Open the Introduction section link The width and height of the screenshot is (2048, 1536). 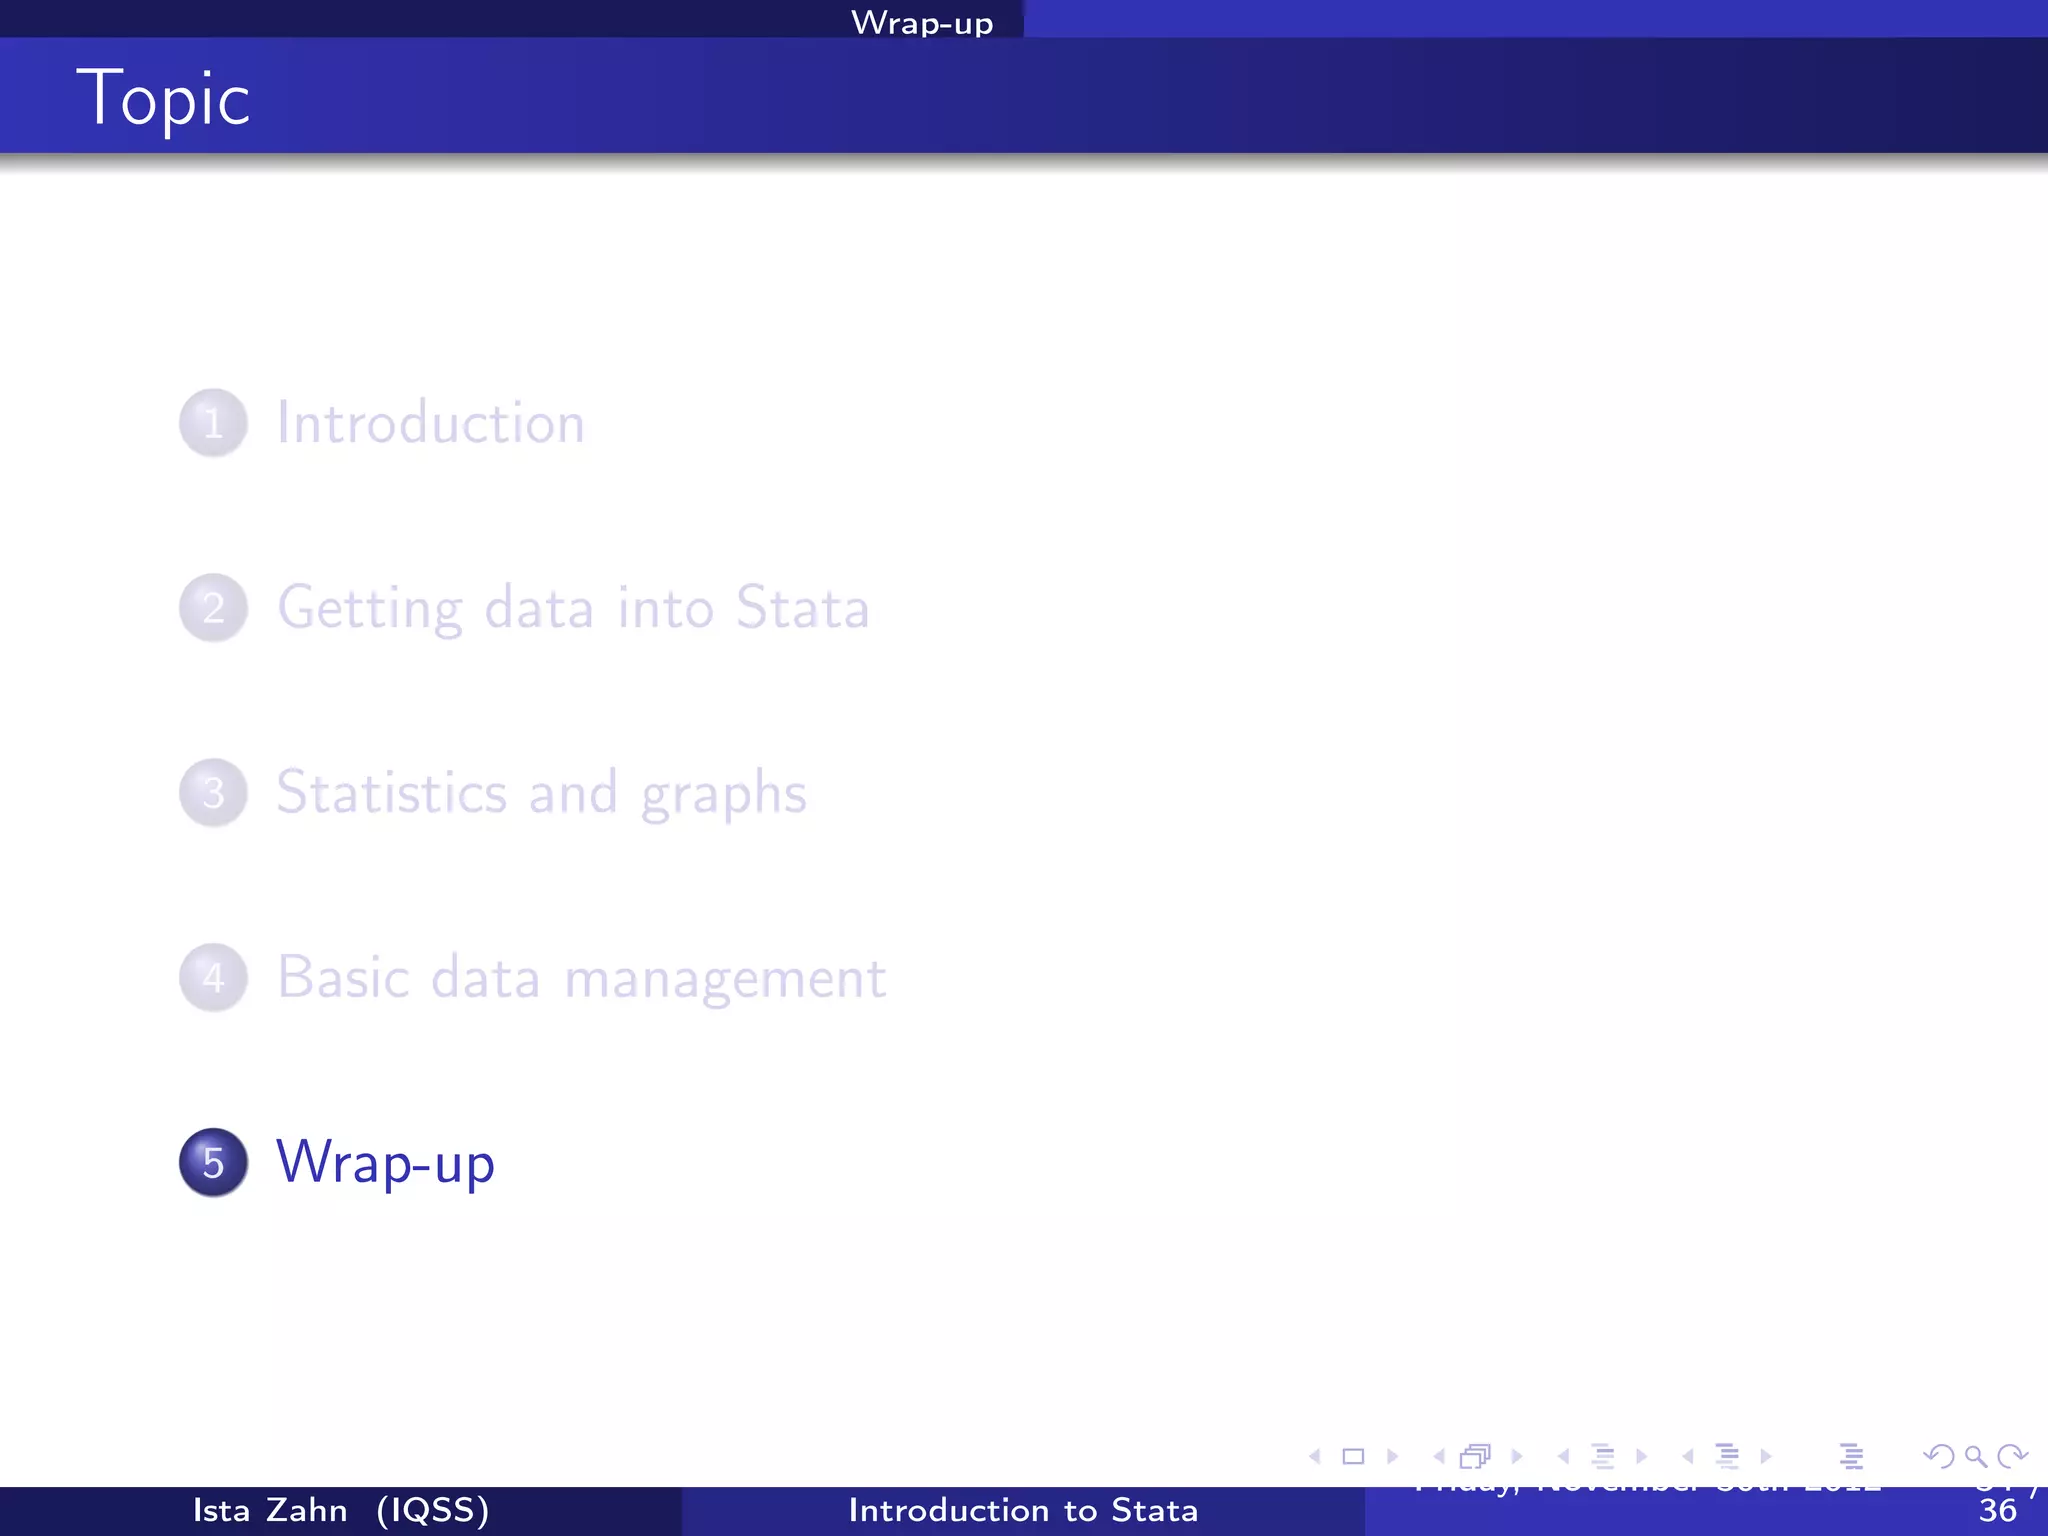pos(430,423)
